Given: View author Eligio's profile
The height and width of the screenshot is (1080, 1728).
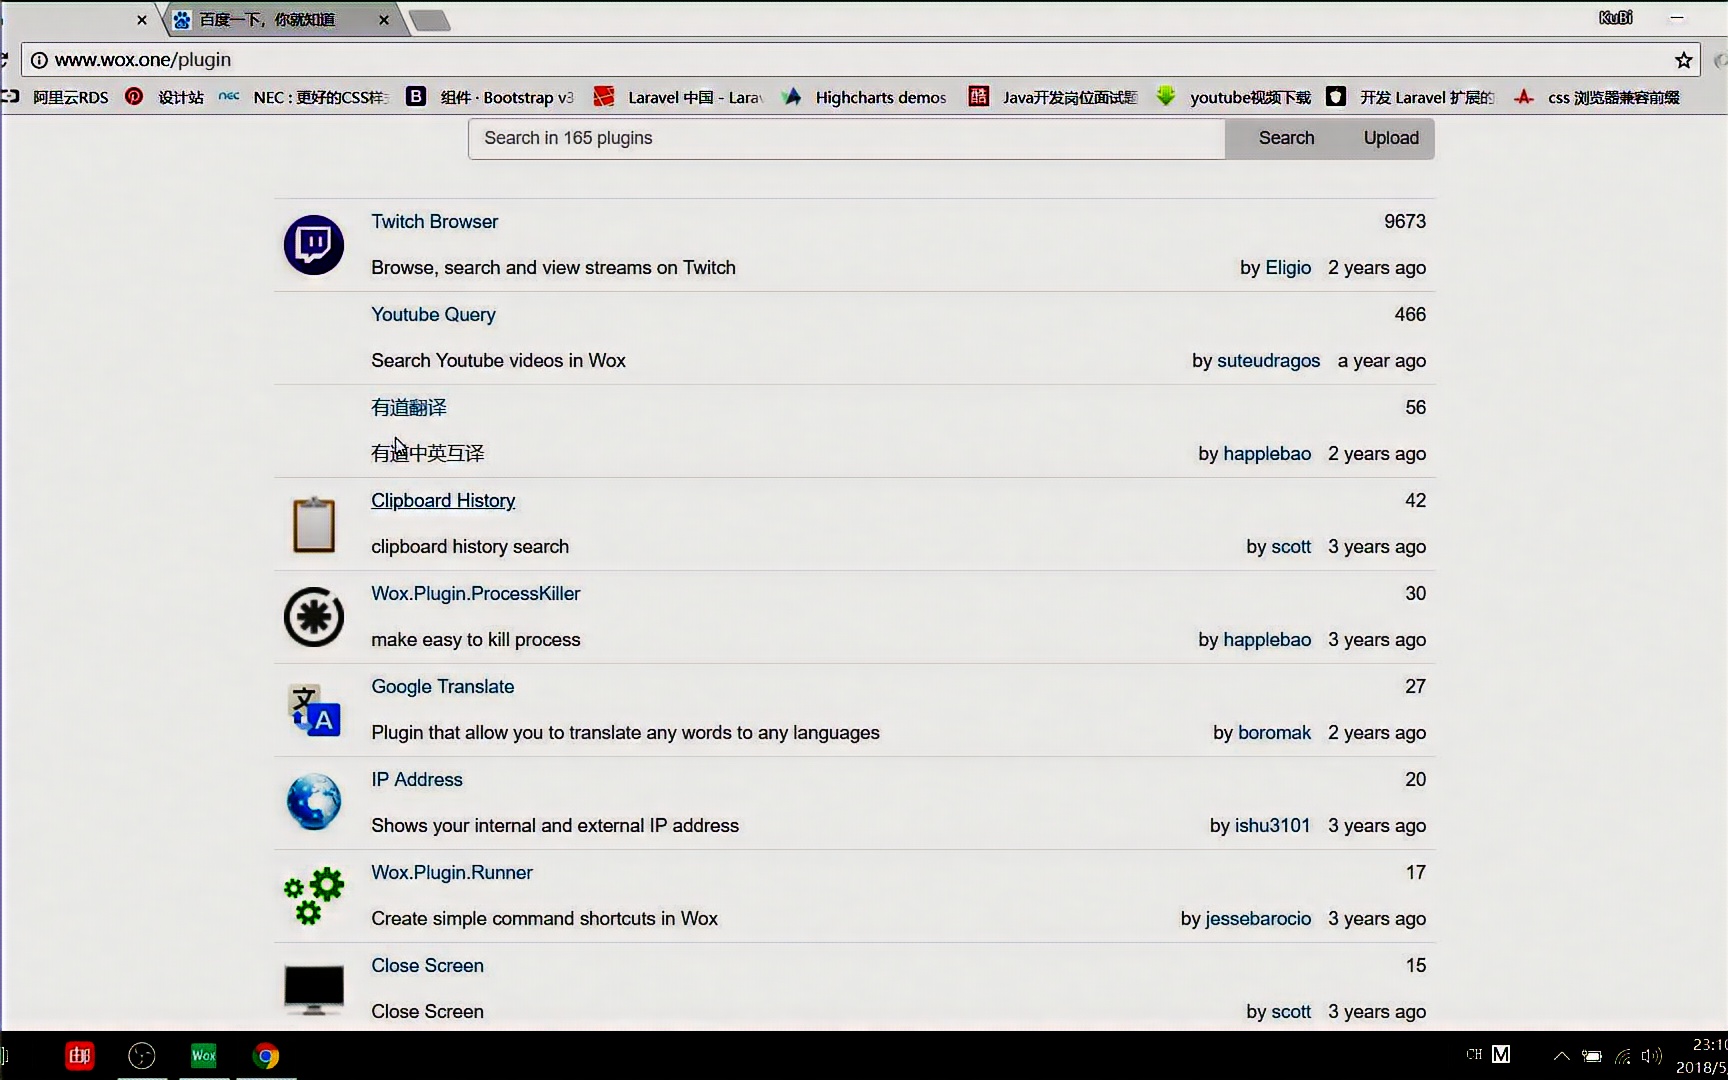Looking at the screenshot, I should (1288, 268).
